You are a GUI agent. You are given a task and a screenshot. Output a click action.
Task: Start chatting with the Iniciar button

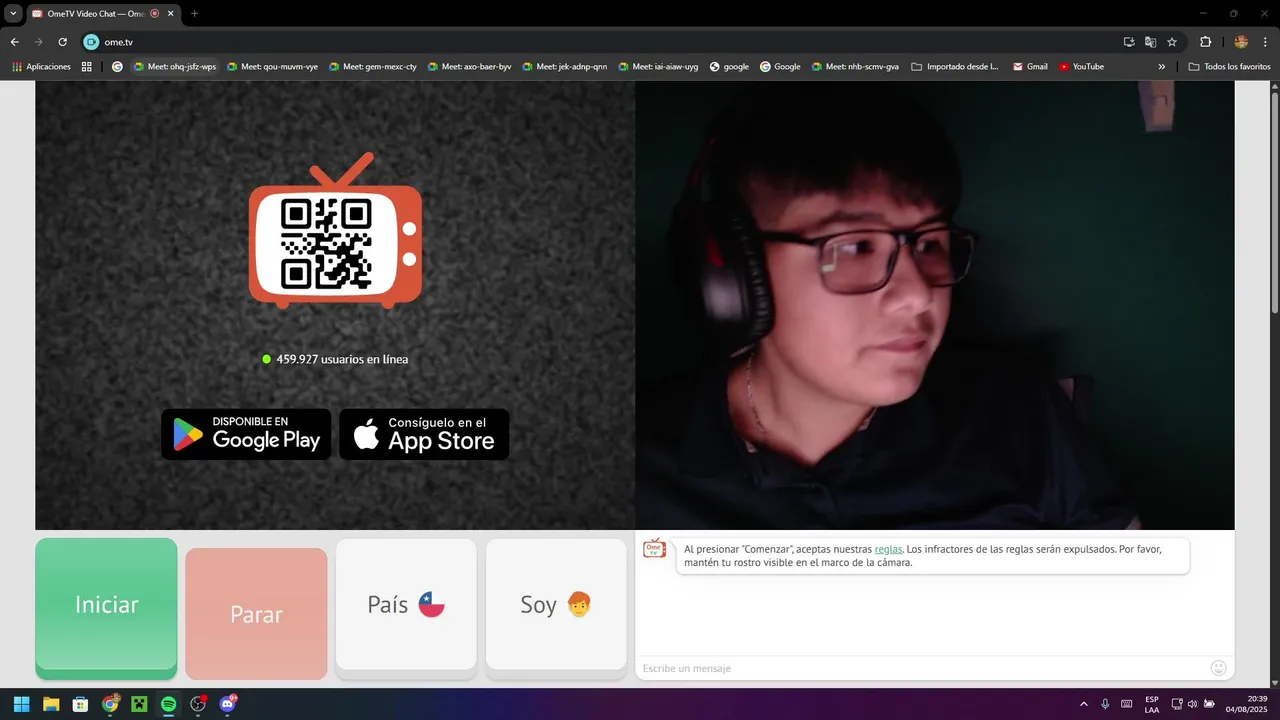[106, 608]
